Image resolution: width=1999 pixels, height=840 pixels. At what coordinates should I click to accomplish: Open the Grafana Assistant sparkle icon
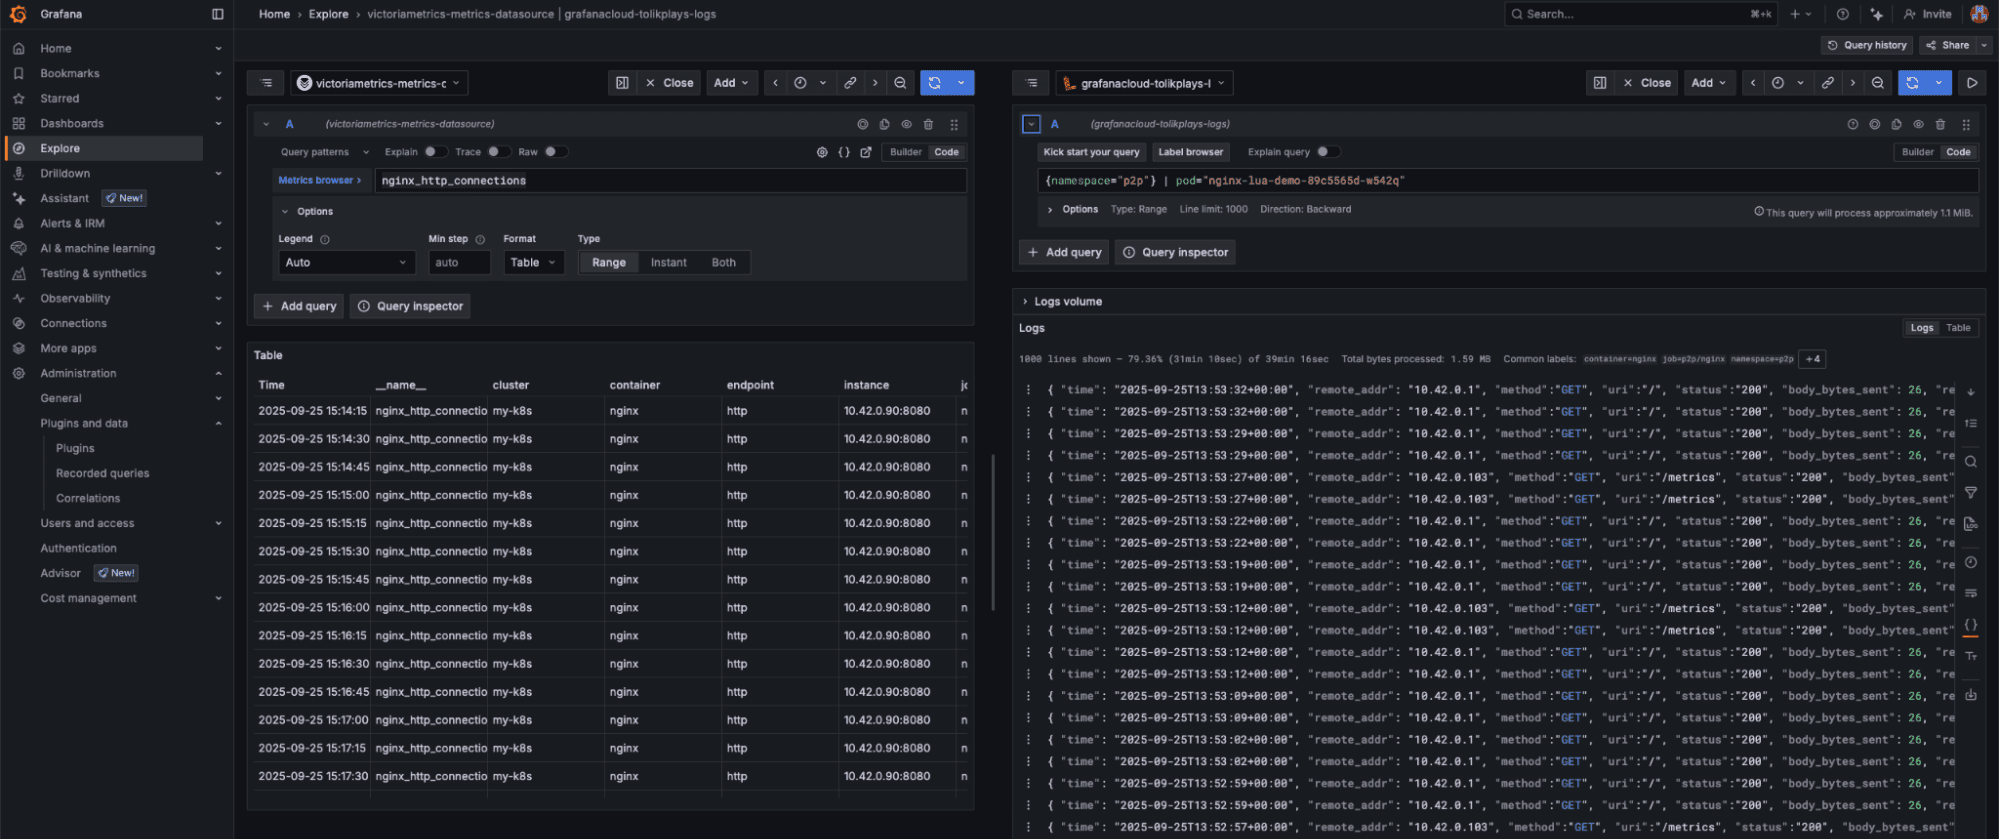(x=1876, y=14)
